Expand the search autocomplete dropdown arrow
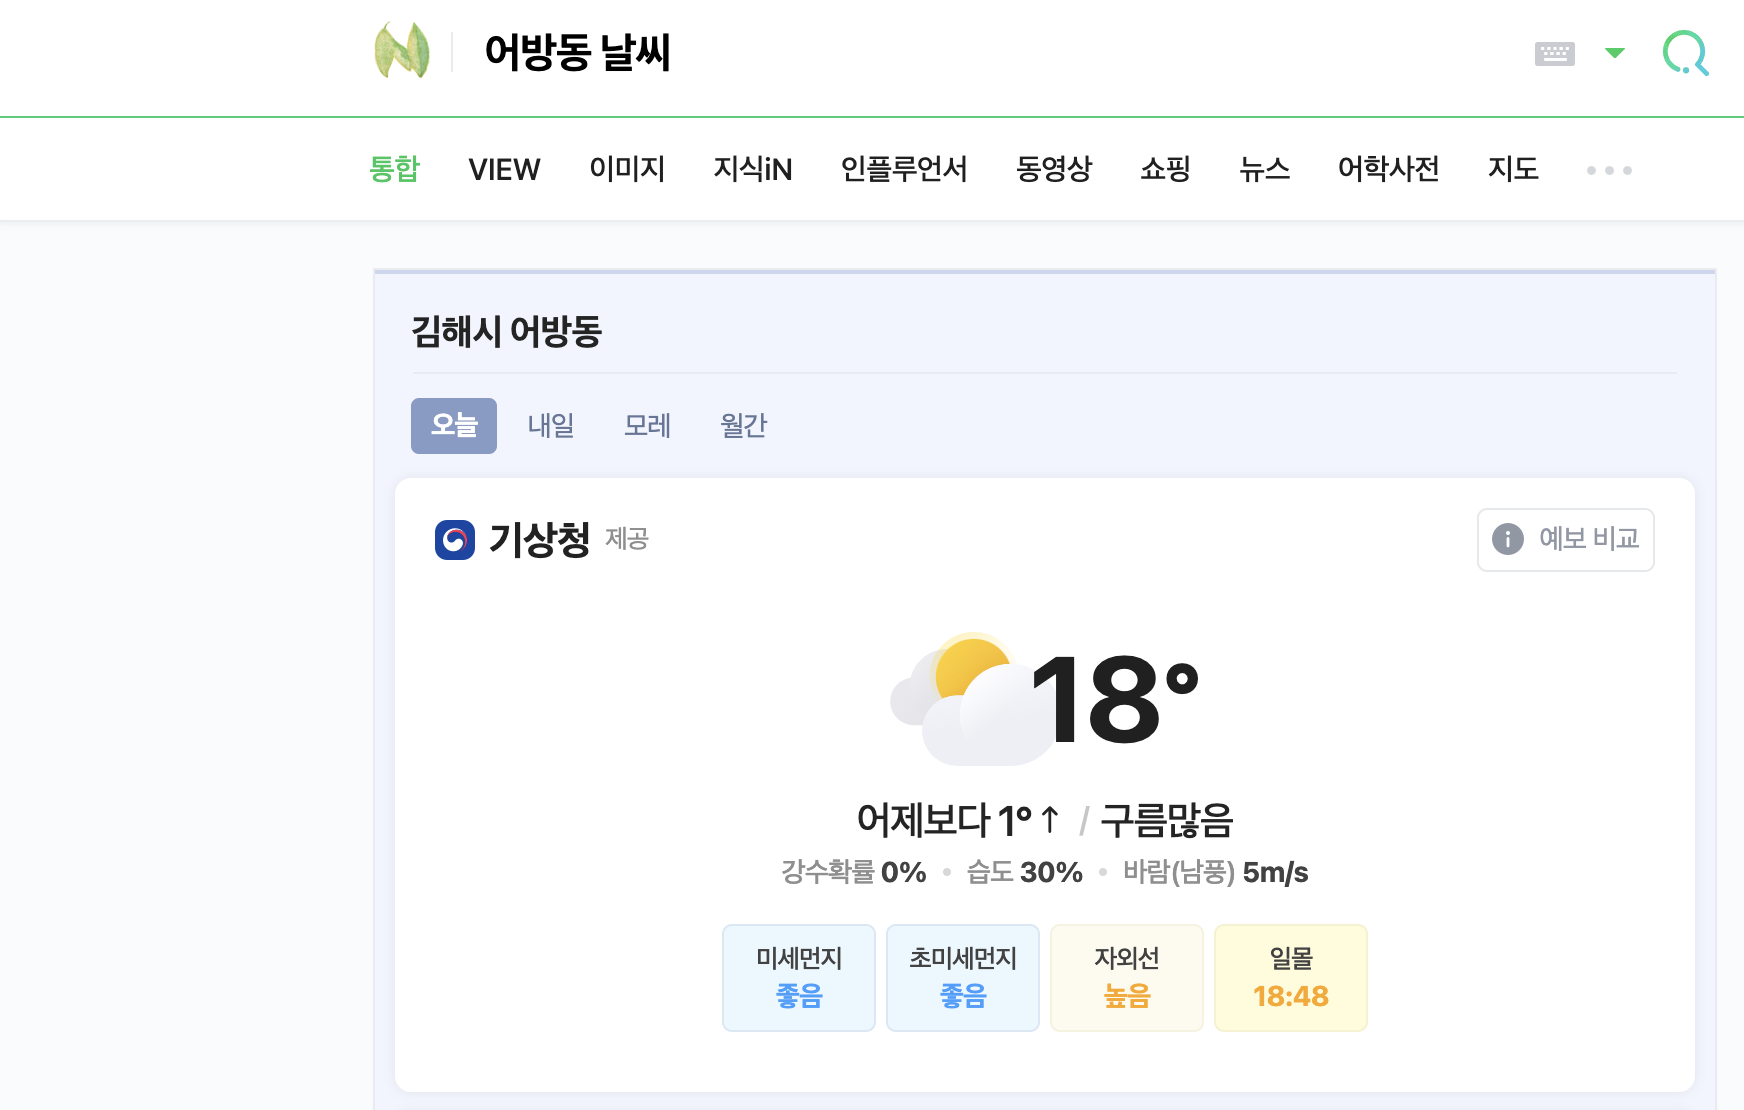This screenshot has height=1110, width=1744. pyautogui.click(x=1615, y=53)
